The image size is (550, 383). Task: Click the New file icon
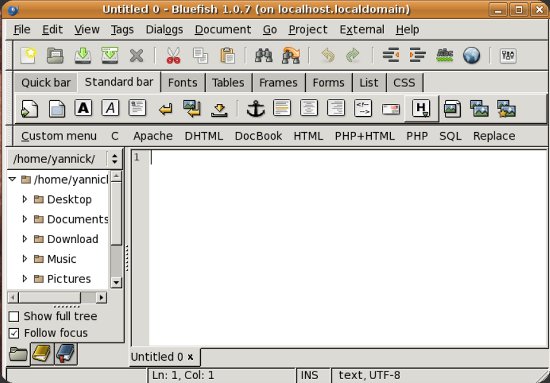pyautogui.click(x=28, y=55)
